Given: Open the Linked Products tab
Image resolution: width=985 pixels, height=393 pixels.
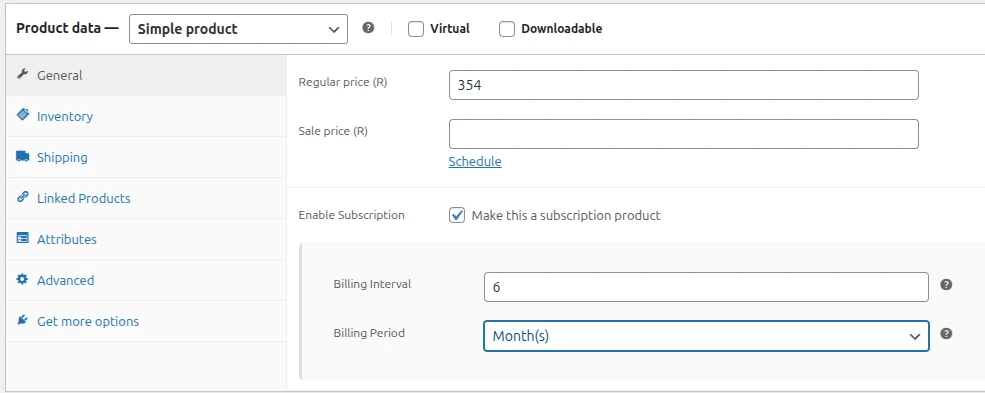Looking at the screenshot, I should coord(146,198).
